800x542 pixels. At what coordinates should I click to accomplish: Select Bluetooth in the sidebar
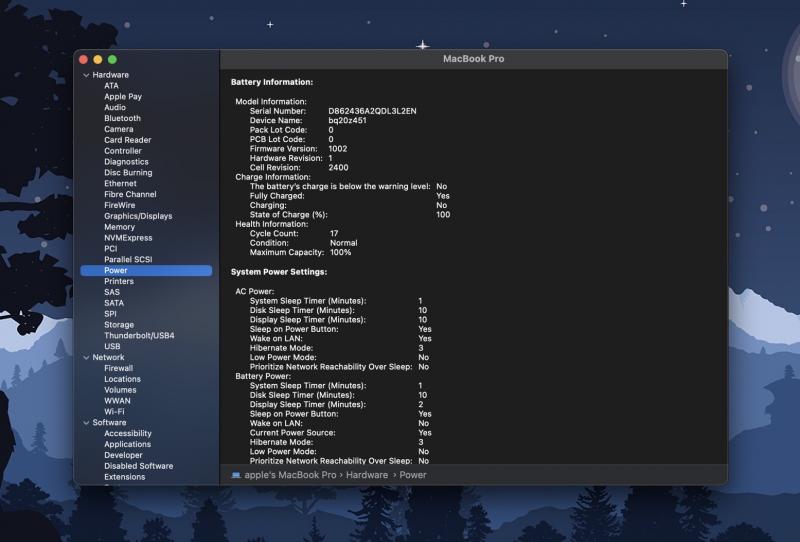[x=122, y=118]
